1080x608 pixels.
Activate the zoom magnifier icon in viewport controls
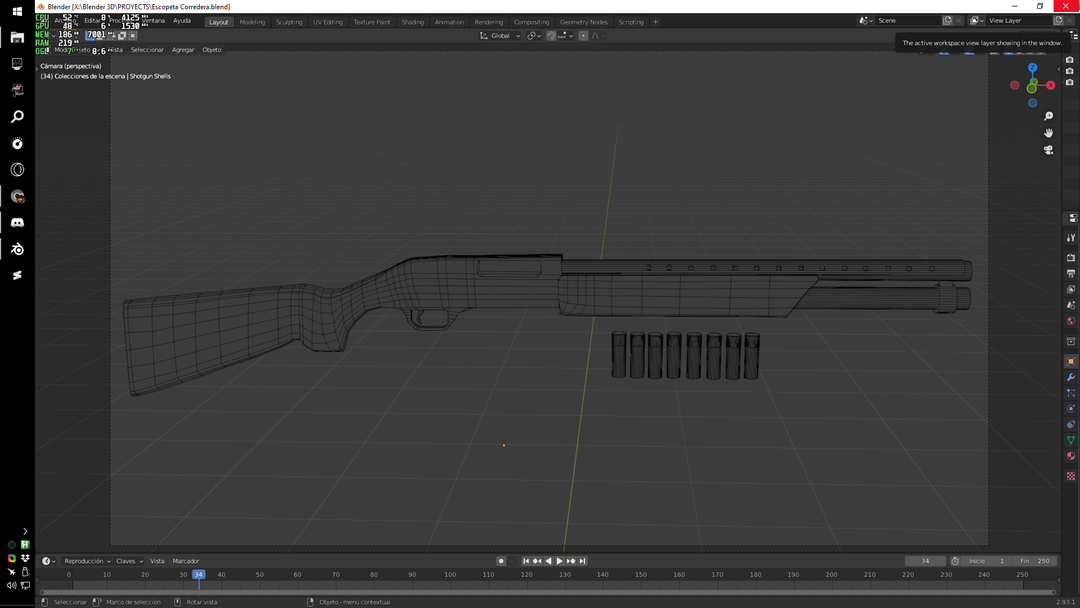[1048, 116]
